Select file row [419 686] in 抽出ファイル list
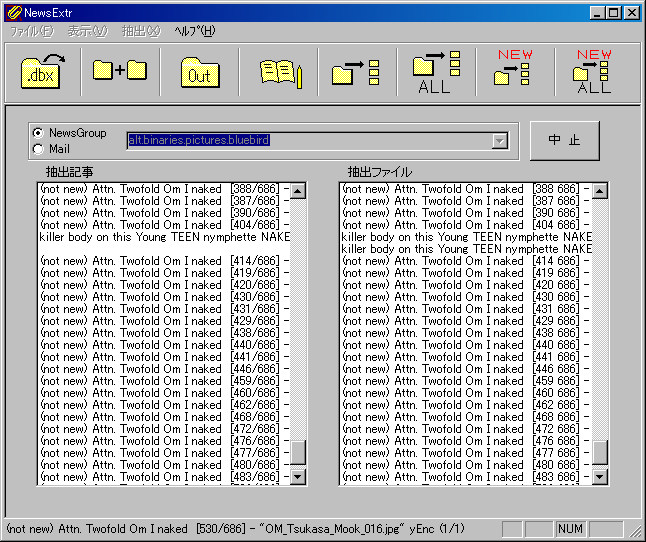The height and width of the screenshot is (542, 646). [466, 273]
